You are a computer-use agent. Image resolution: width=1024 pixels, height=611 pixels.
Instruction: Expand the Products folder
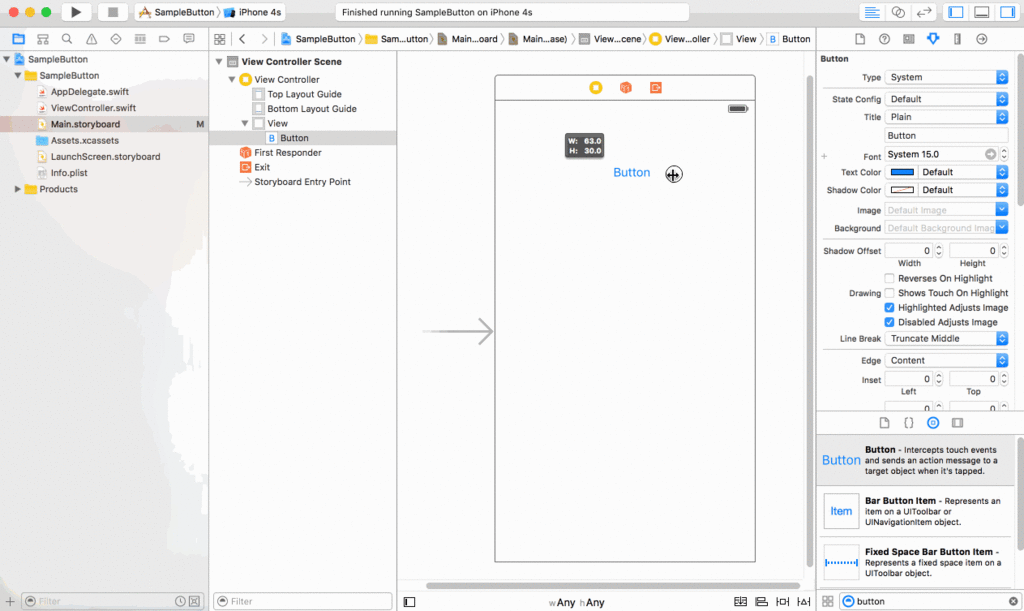18,189
